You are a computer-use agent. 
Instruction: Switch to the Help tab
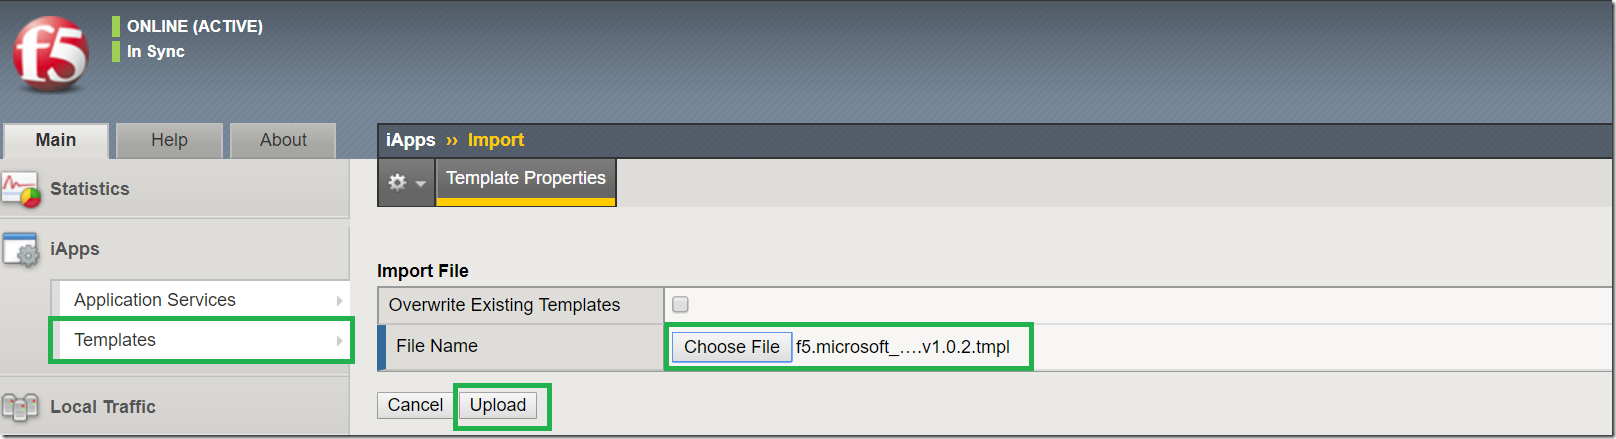tap(169, 140)
